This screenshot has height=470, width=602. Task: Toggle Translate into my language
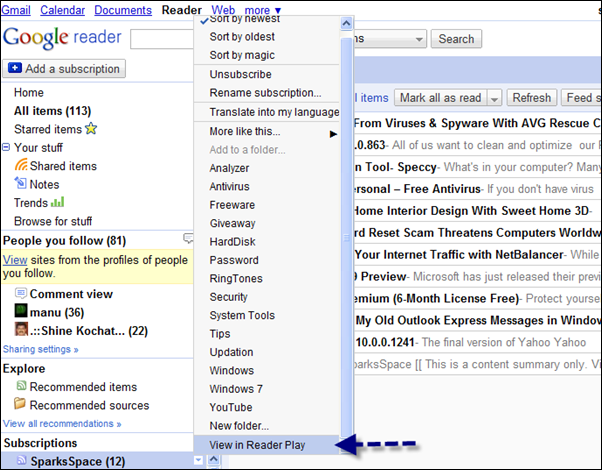tap(274, 112)
